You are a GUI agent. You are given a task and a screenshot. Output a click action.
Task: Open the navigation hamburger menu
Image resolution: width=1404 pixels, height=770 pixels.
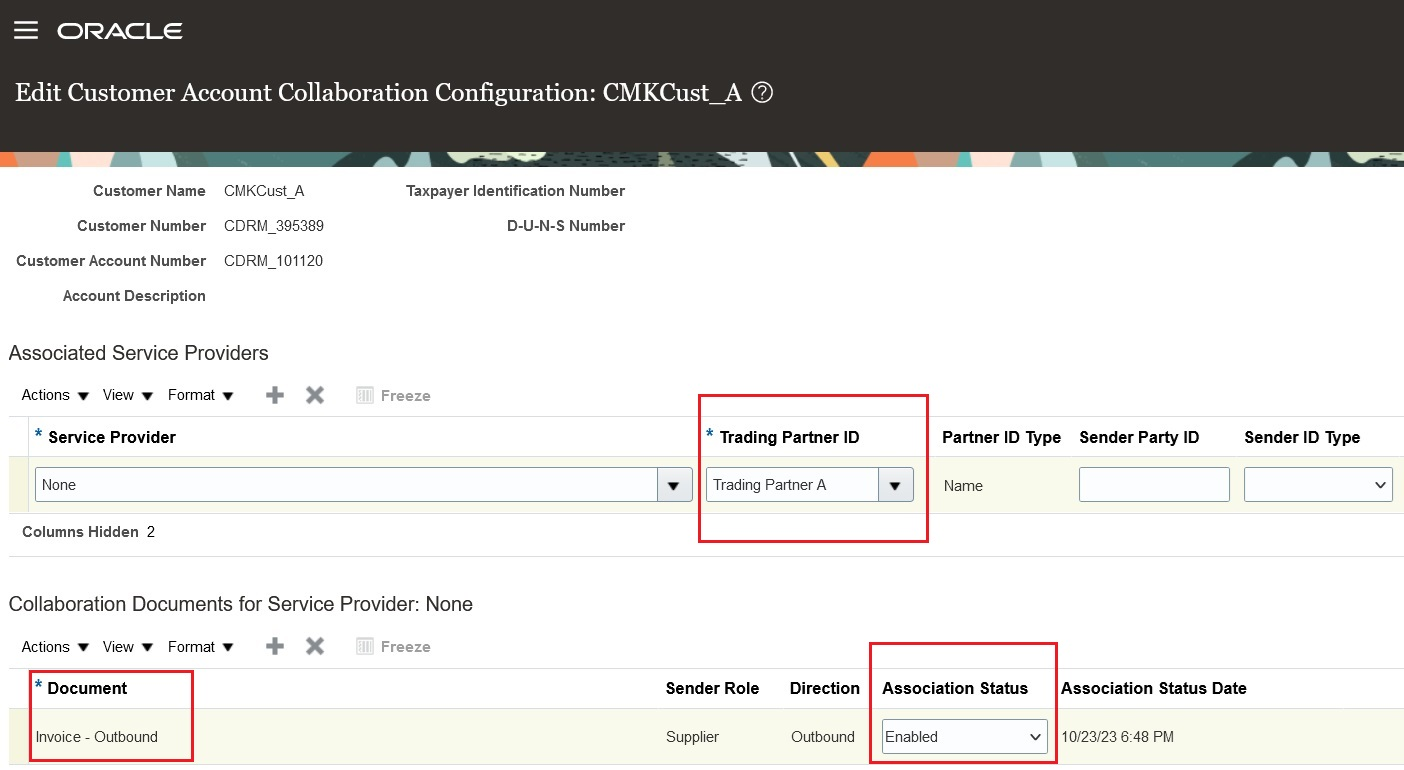tap(26, 29)
